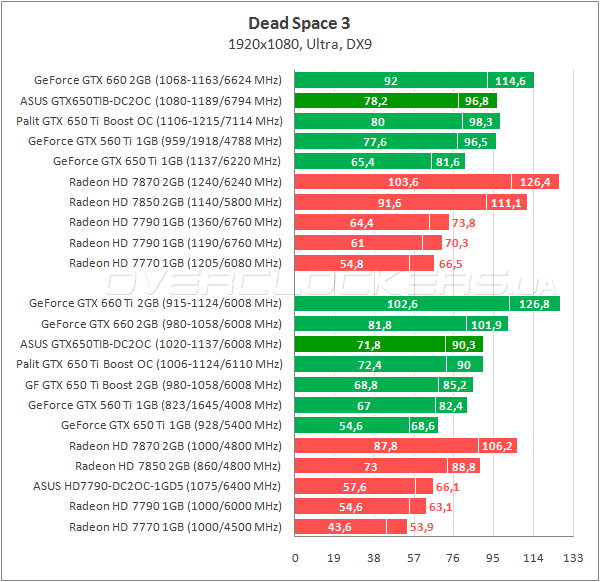Click the "1920x1080, Ultra, DX9" subtitle
The image size is (600, 582).
pyautogui.click(x=300, y=43)
